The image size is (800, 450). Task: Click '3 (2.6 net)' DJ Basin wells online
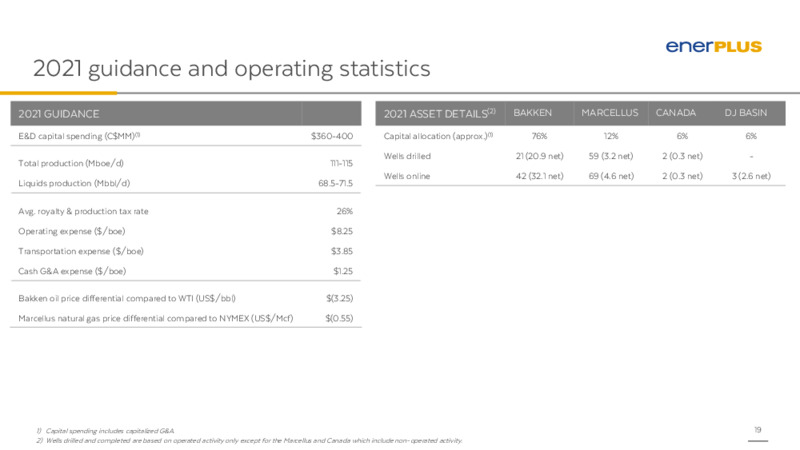751,176
